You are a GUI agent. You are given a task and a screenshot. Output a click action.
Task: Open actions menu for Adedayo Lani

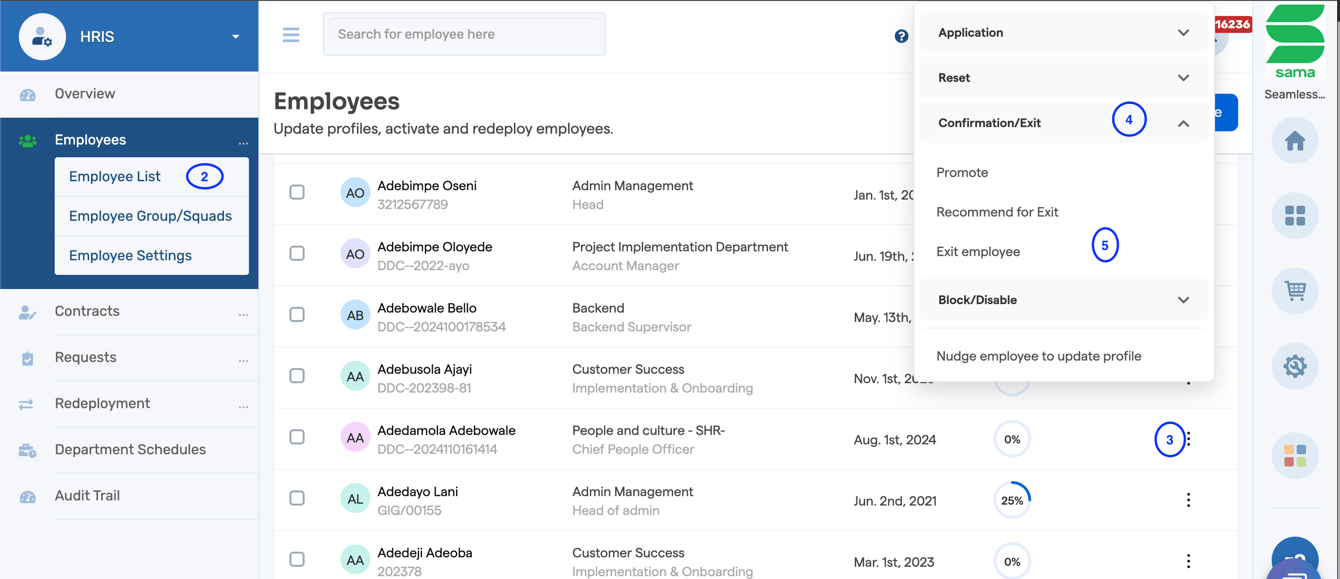click(x=1188, y=500)
